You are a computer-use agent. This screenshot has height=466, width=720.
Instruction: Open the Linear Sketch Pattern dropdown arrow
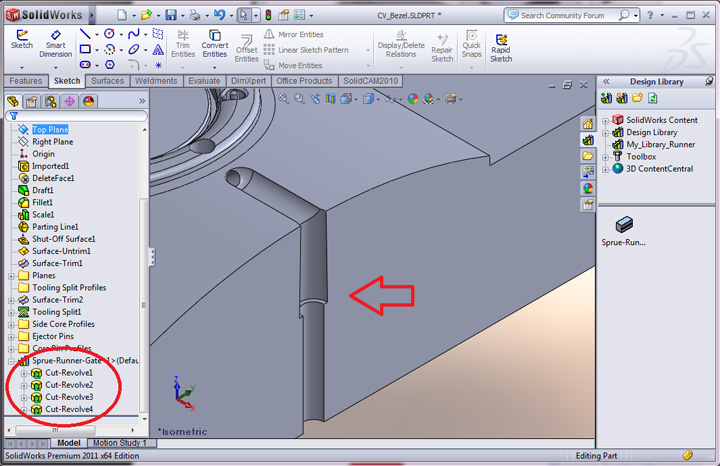(368, 50)
